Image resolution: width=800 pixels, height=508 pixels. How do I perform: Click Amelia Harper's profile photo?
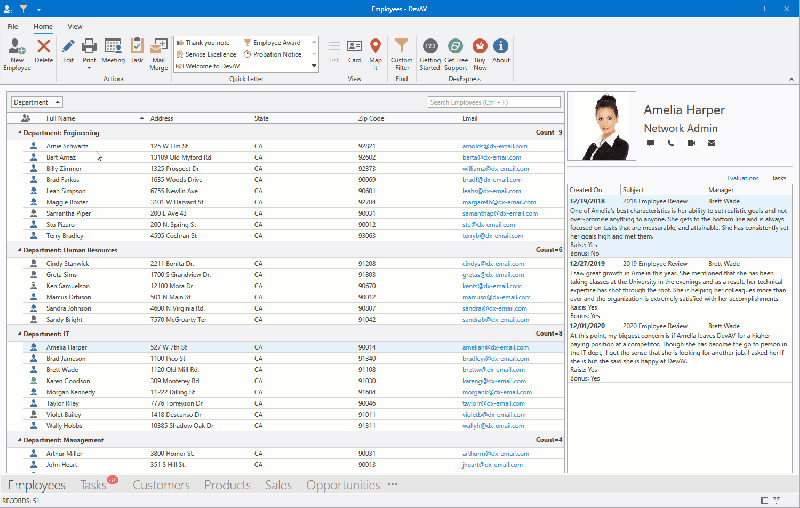tap(602, 126)
